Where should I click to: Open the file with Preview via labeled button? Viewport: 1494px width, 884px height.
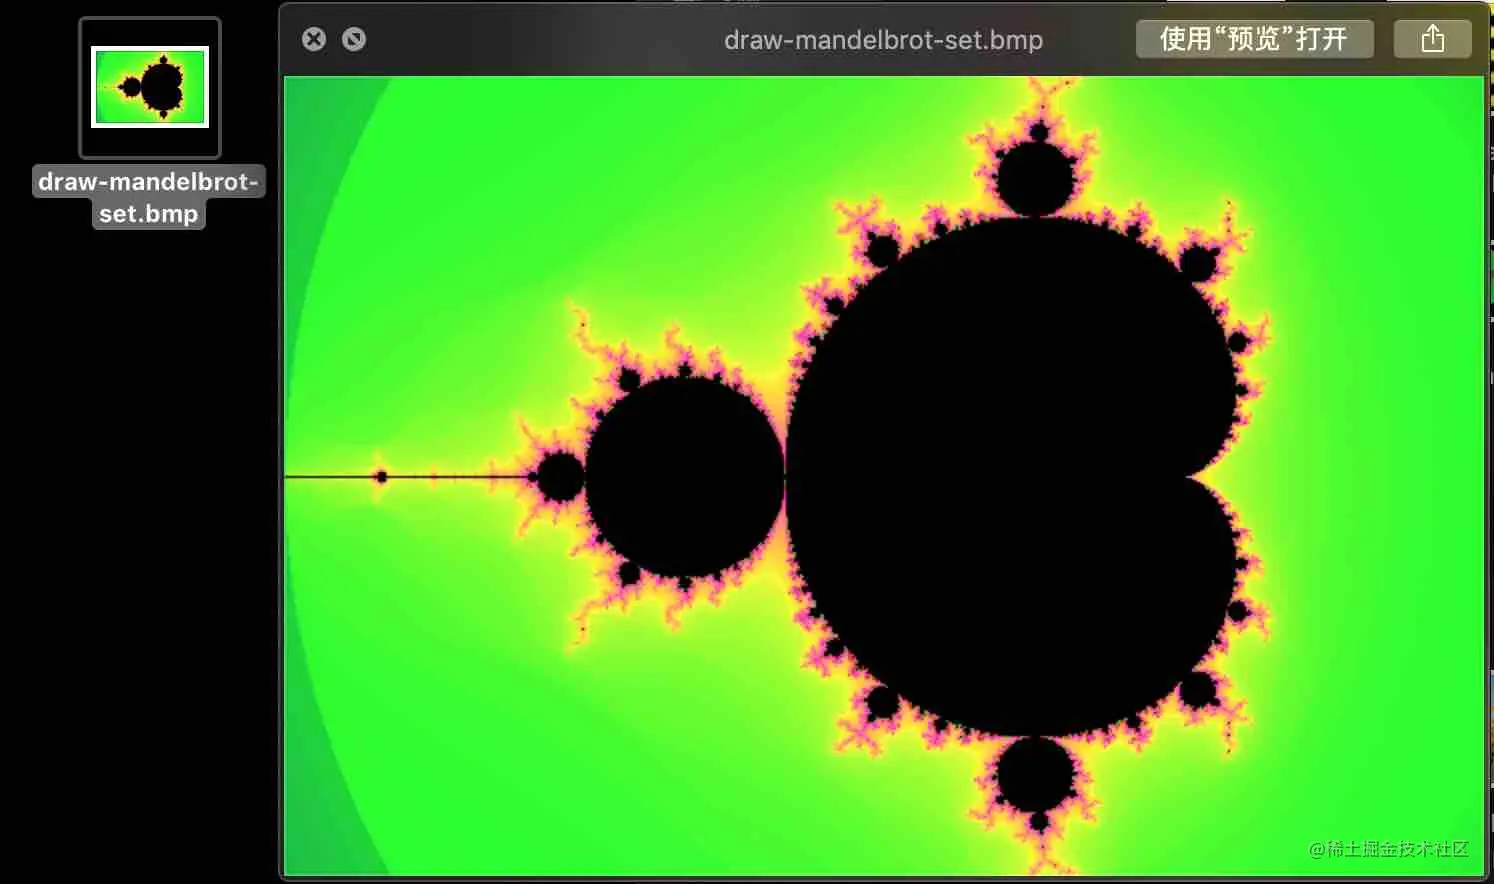(x=1255, y=38)
